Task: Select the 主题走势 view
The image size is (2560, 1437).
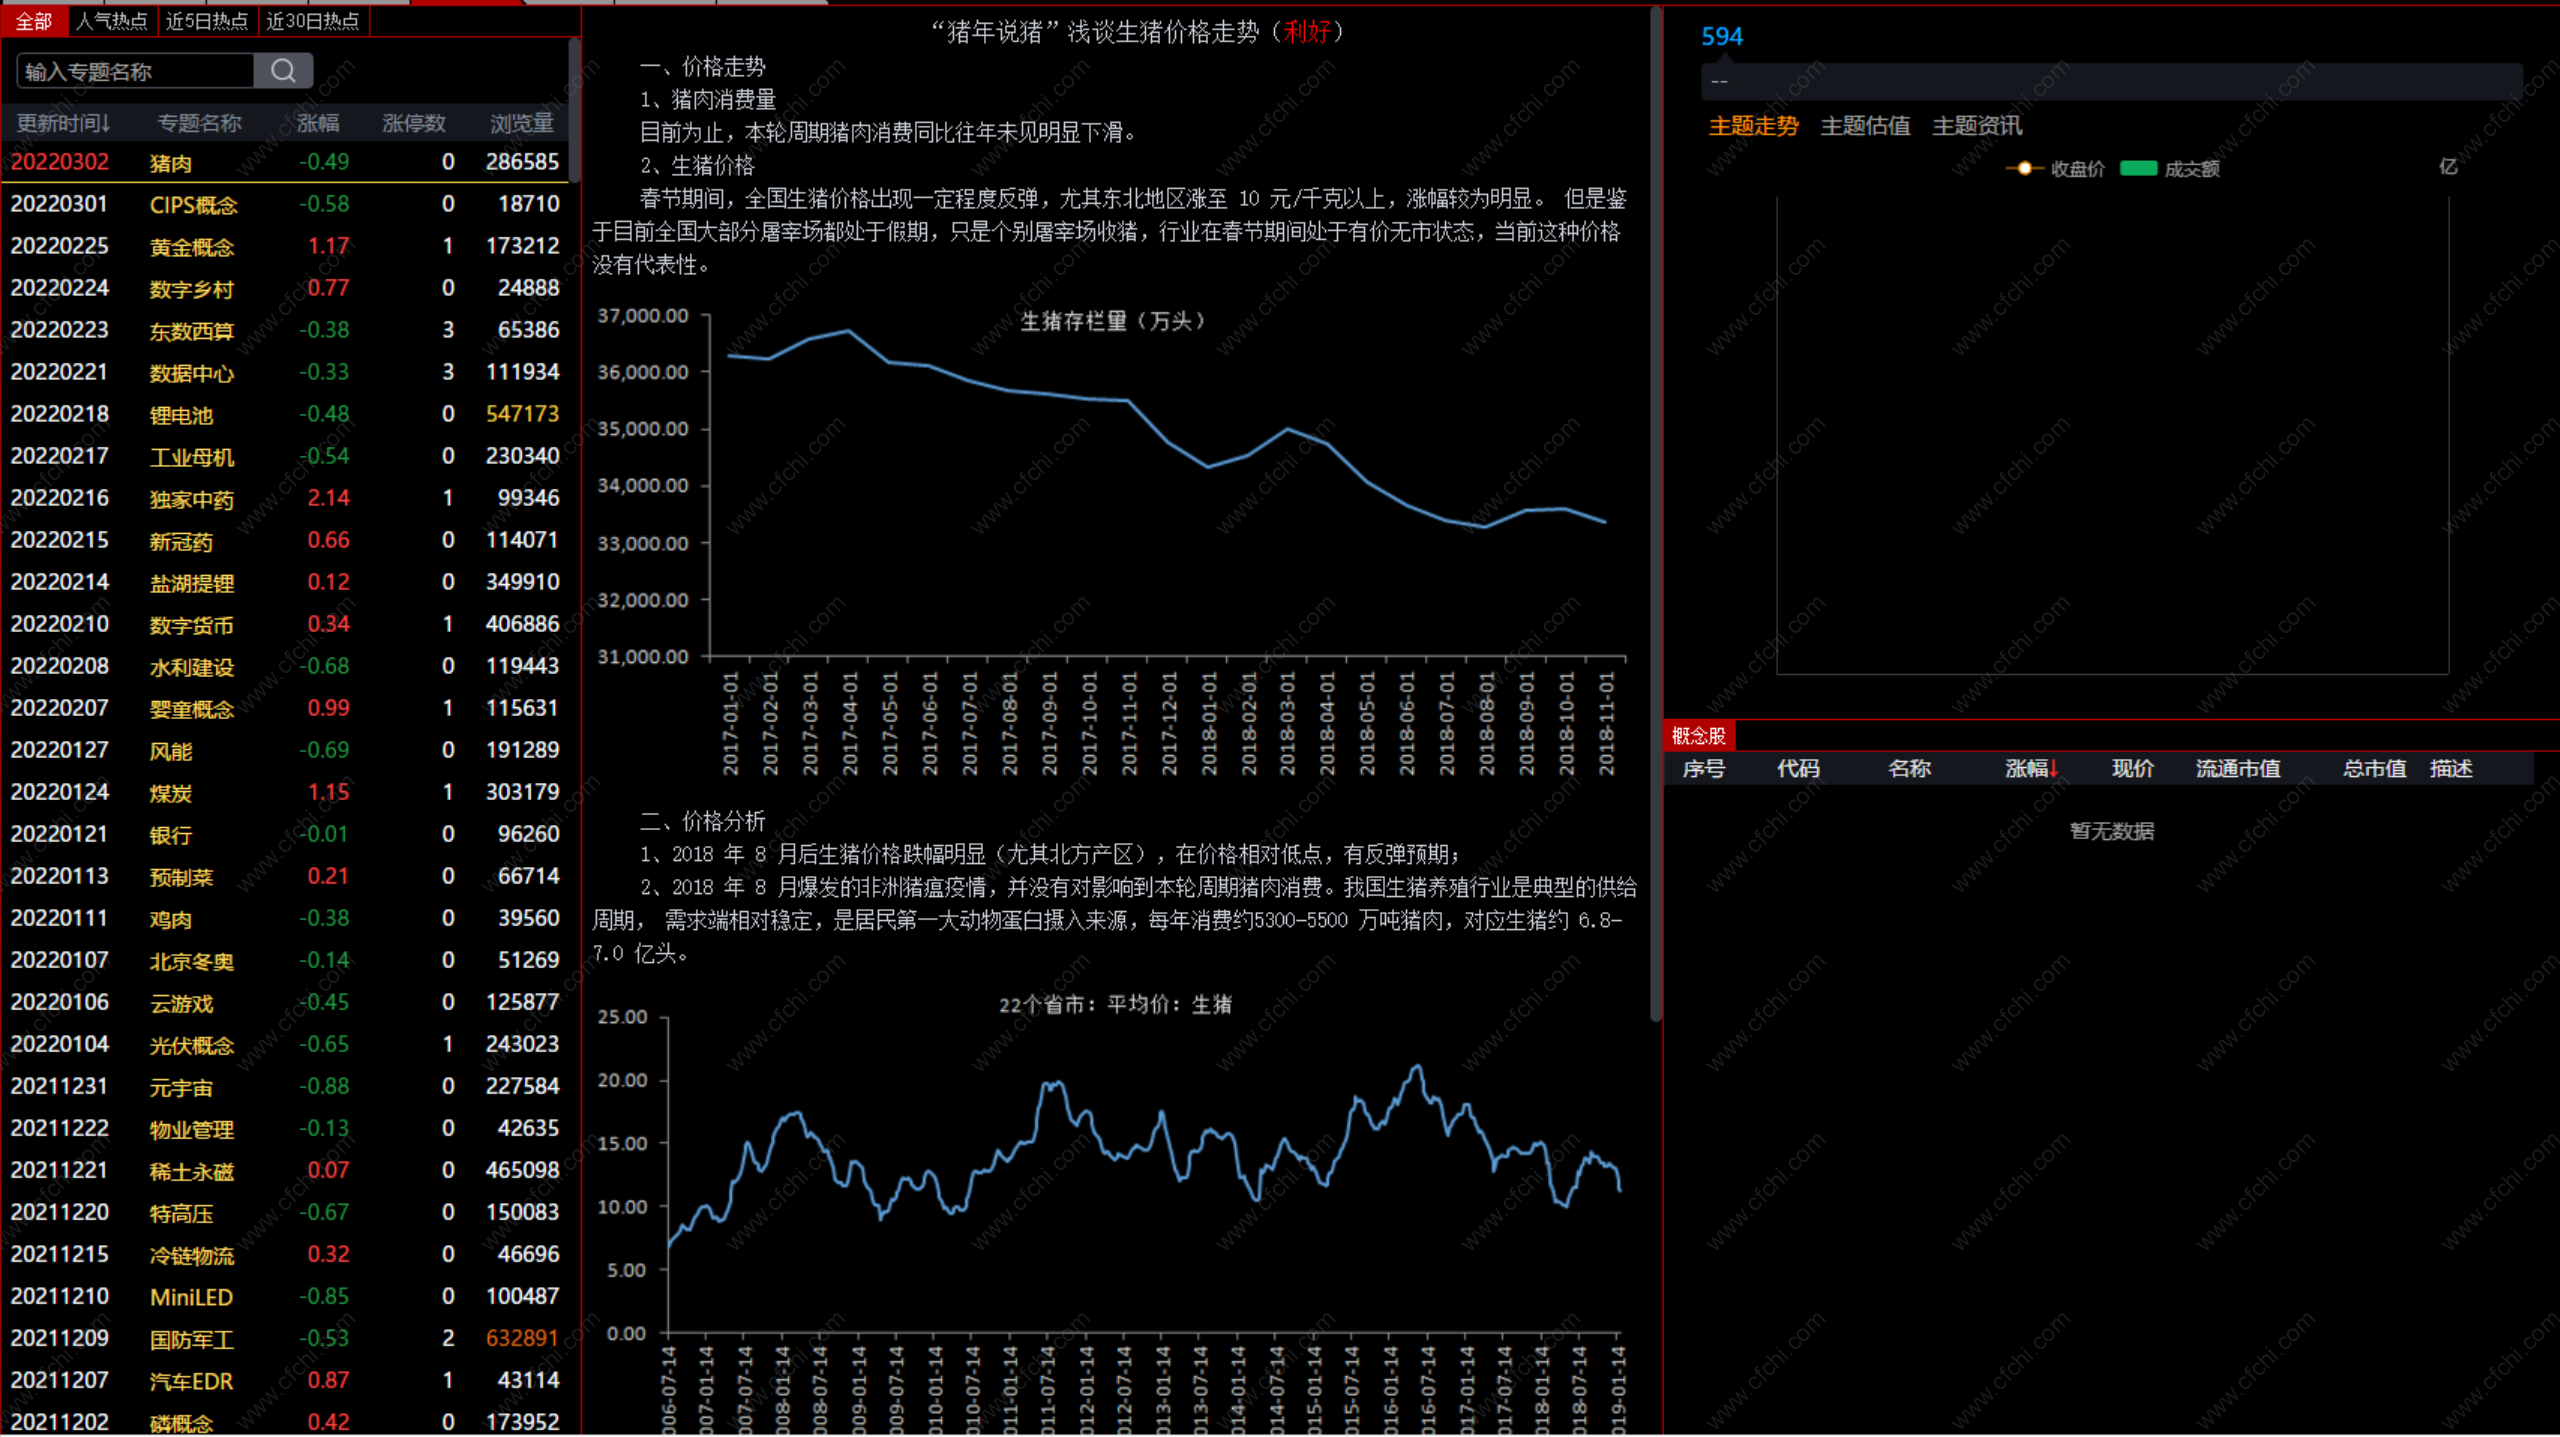Action: pyautogui.click(x=1753, y=126)
